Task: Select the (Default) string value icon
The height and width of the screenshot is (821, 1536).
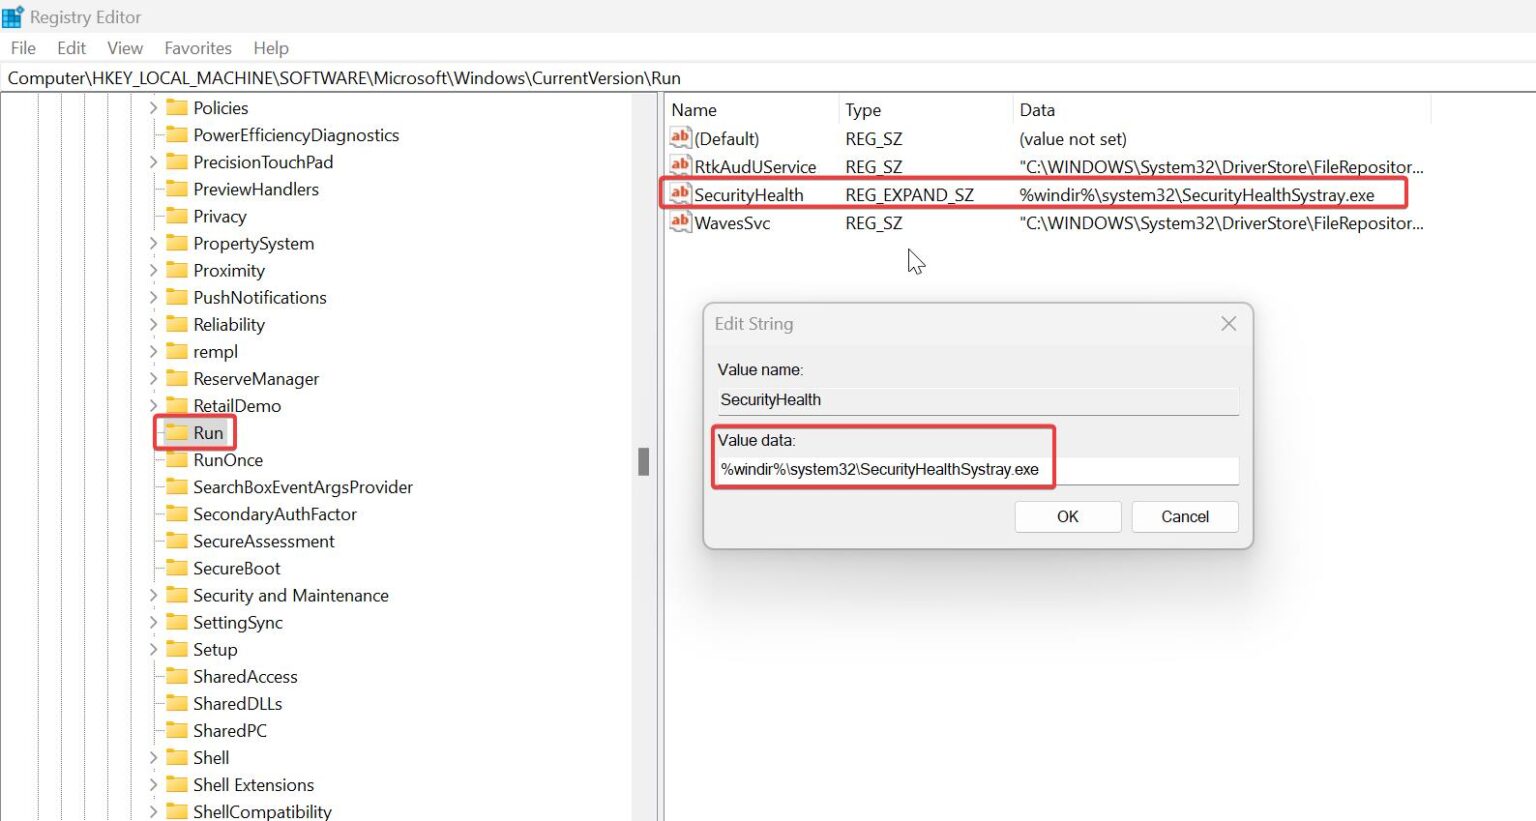Action: pos(681,138)
